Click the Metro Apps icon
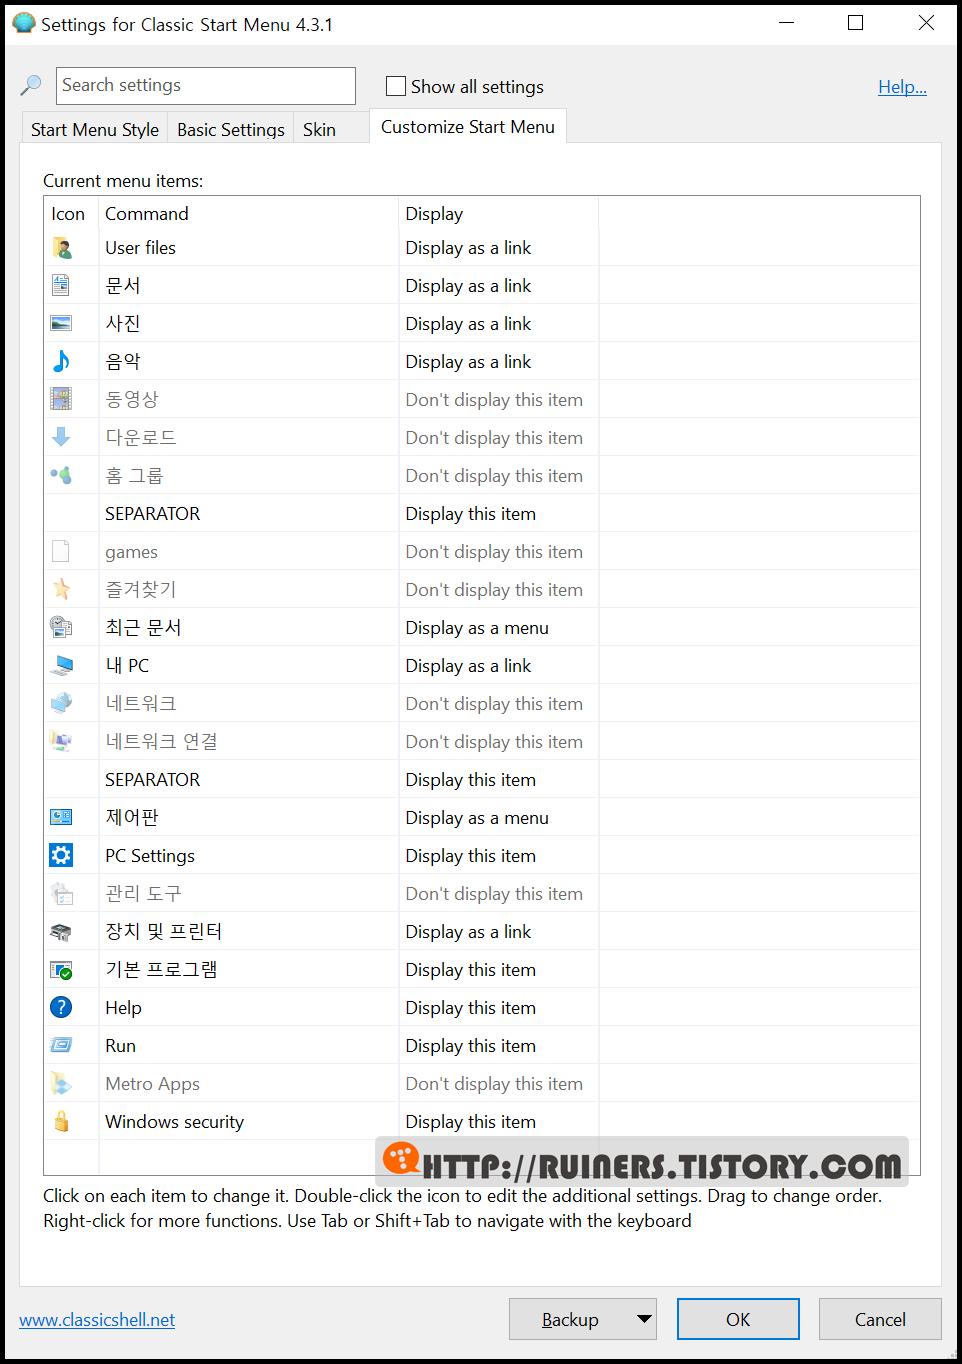This screenshot has width=962, height=1364. (x=61, y=1083)
